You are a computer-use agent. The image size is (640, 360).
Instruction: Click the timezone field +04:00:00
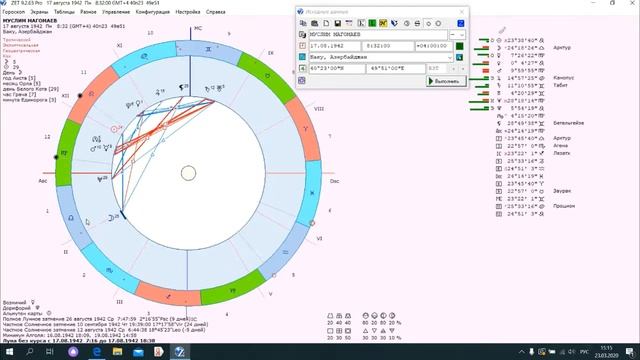coord(433,46)
